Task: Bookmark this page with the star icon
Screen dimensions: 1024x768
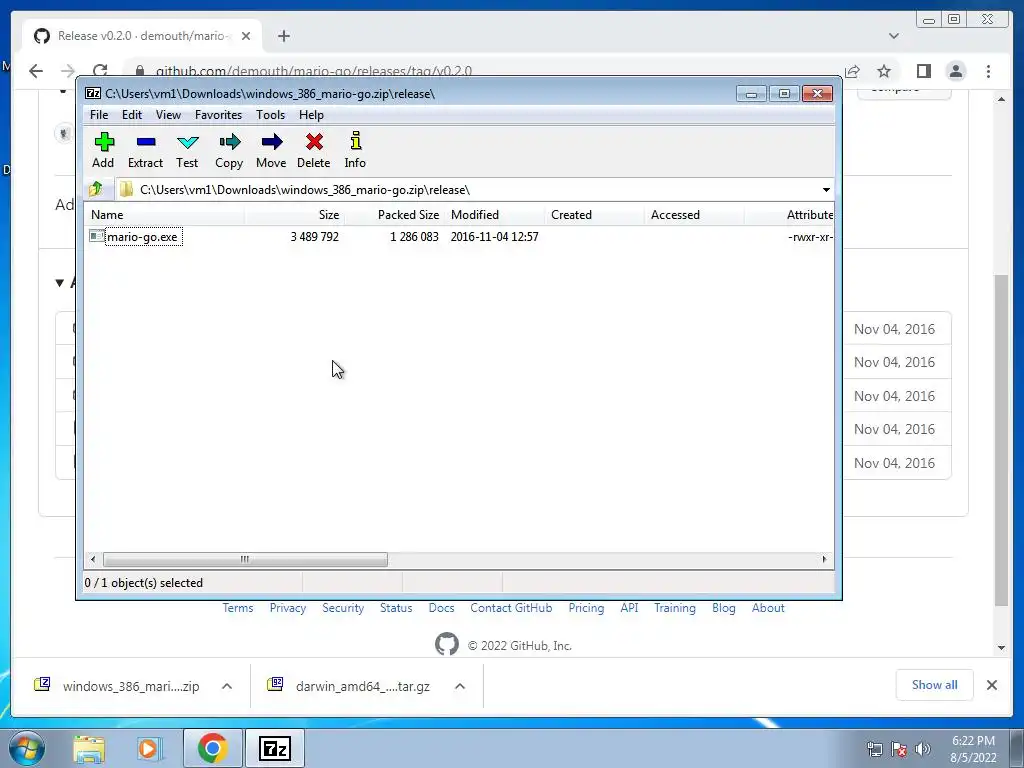Action: 884,71
